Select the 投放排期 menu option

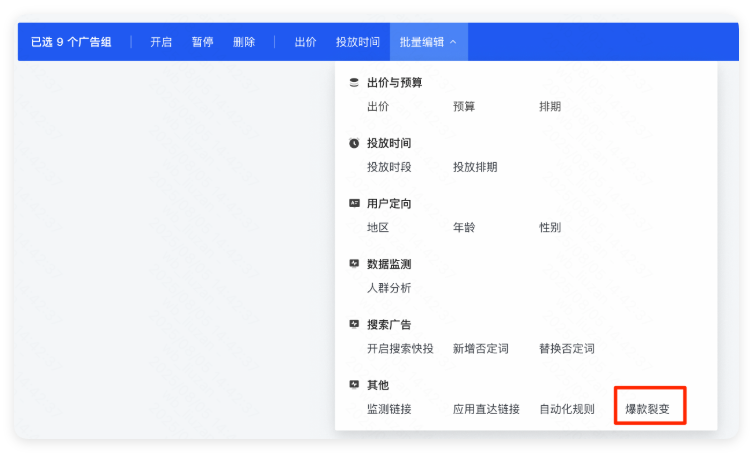(x=475, y=167)
